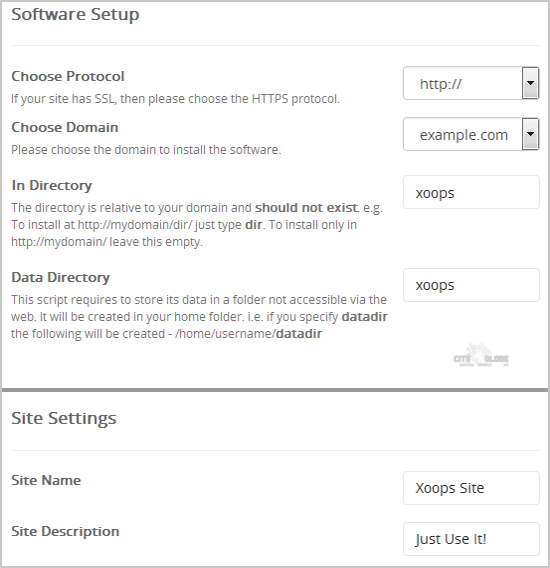Image resolution: width=550 pixels, height=568 pixels.
Task: Click the Choose Domain label
Action: click(65, 128)
